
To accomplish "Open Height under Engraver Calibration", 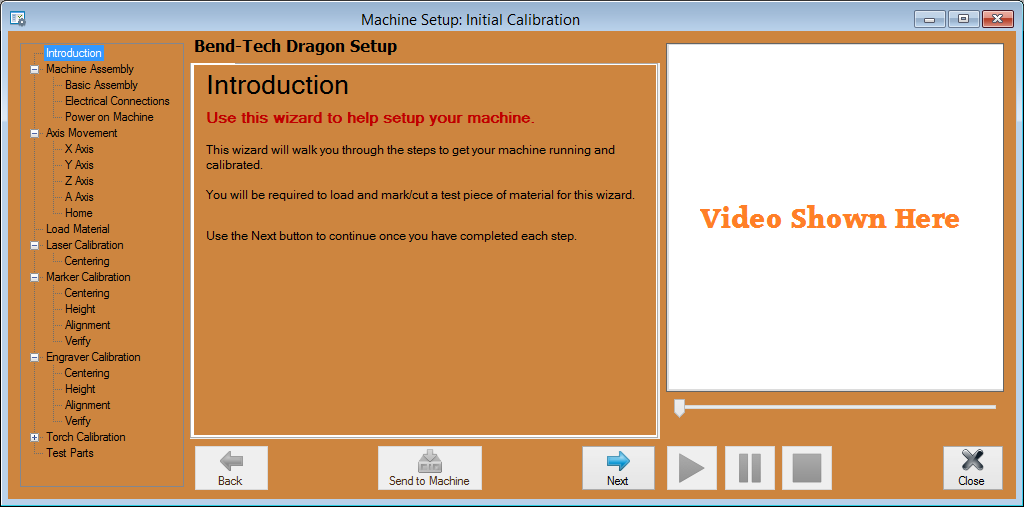I will click(80, 389).
